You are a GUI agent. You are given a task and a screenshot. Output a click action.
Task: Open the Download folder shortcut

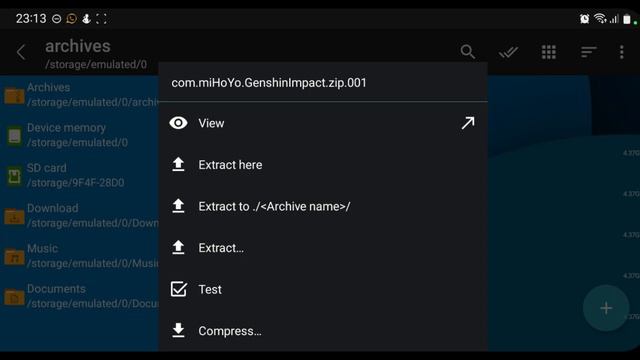[x=80, y=216]
